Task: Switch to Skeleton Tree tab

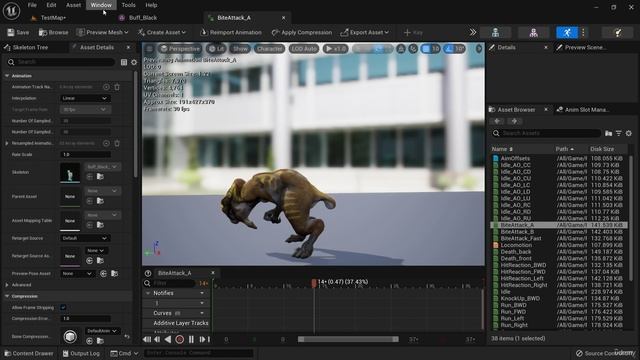Action: (31, 47)
